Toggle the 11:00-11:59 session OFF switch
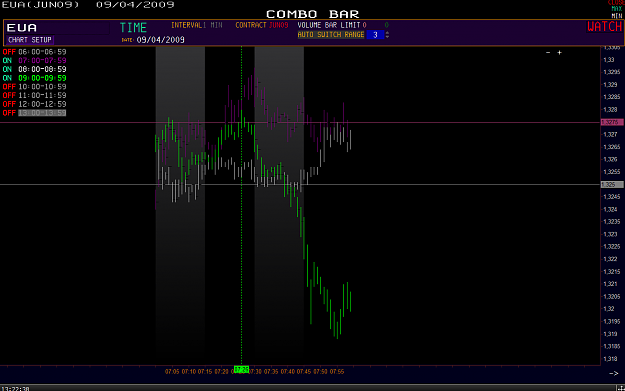The image size is (625, 391). [x=9, y=96]
